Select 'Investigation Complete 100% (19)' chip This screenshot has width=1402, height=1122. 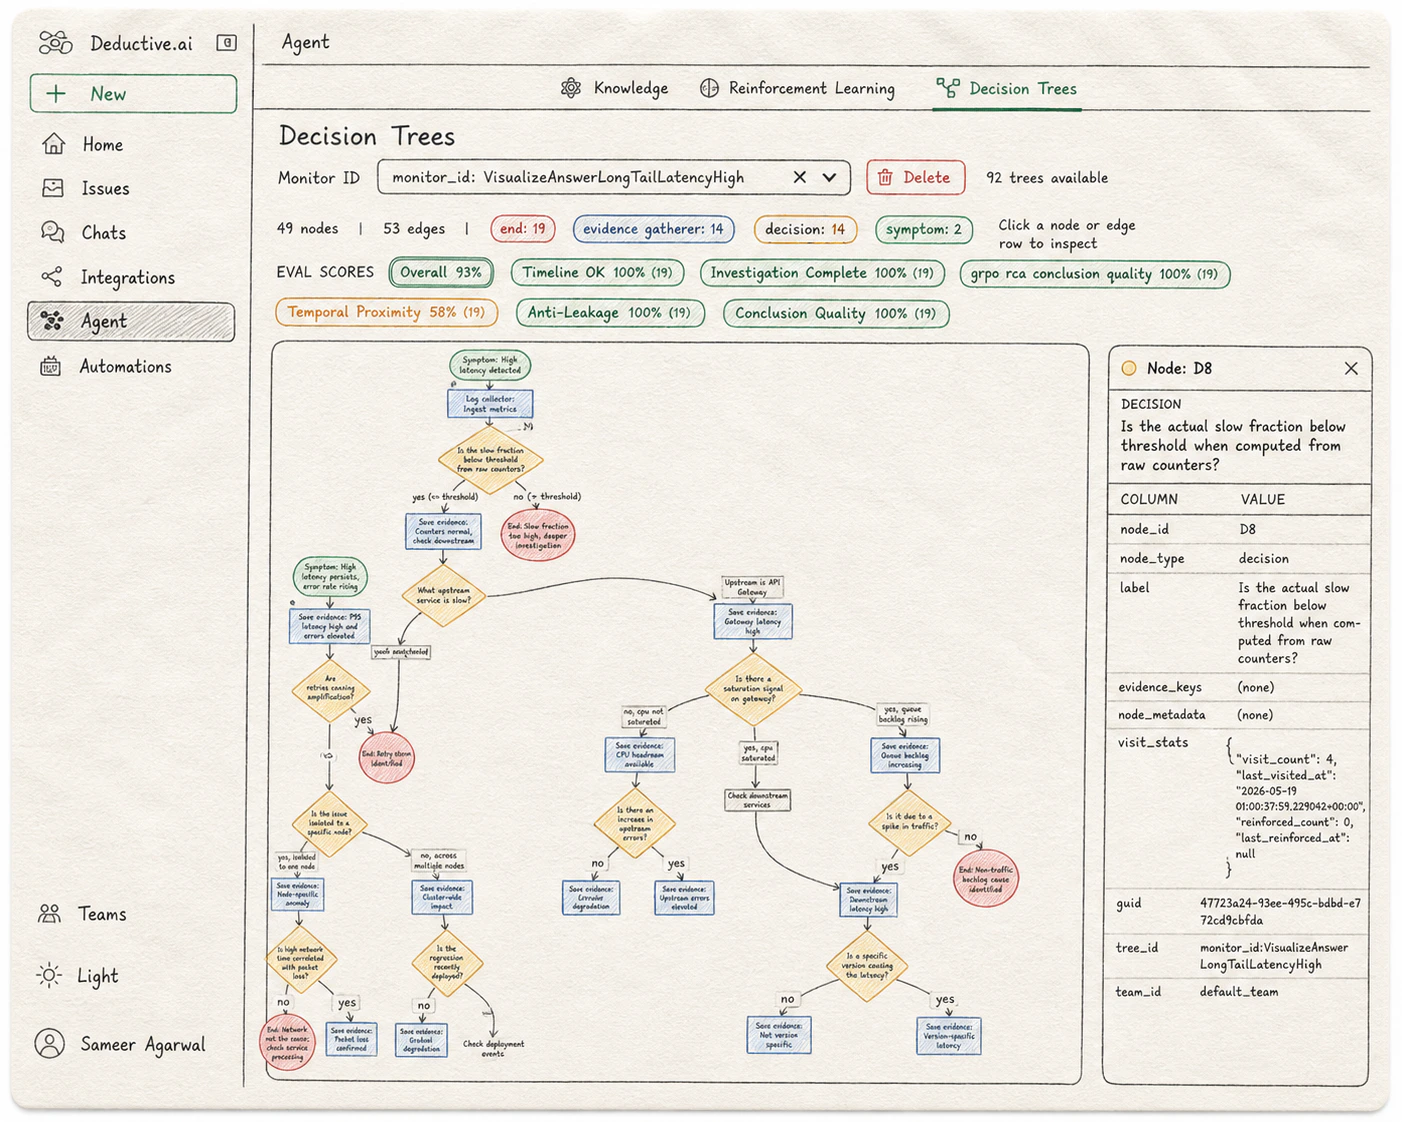point(822,273)
